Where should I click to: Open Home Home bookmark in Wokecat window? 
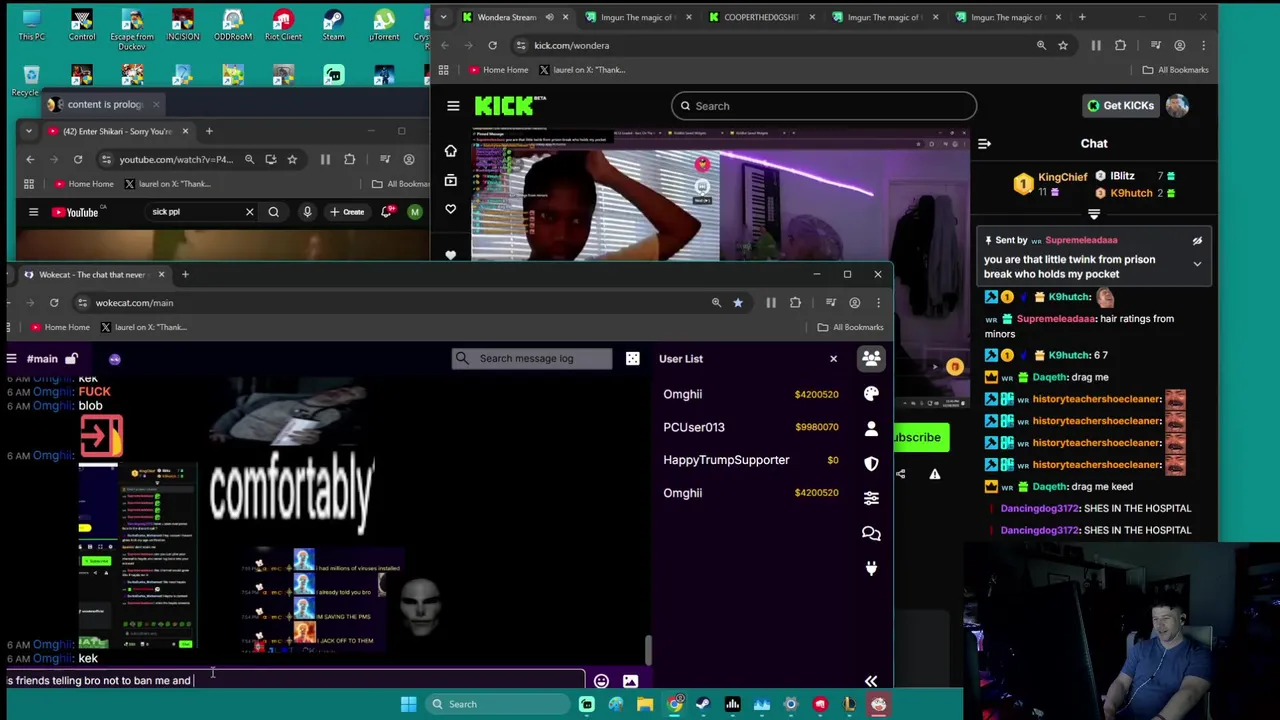tap(60, 327)
